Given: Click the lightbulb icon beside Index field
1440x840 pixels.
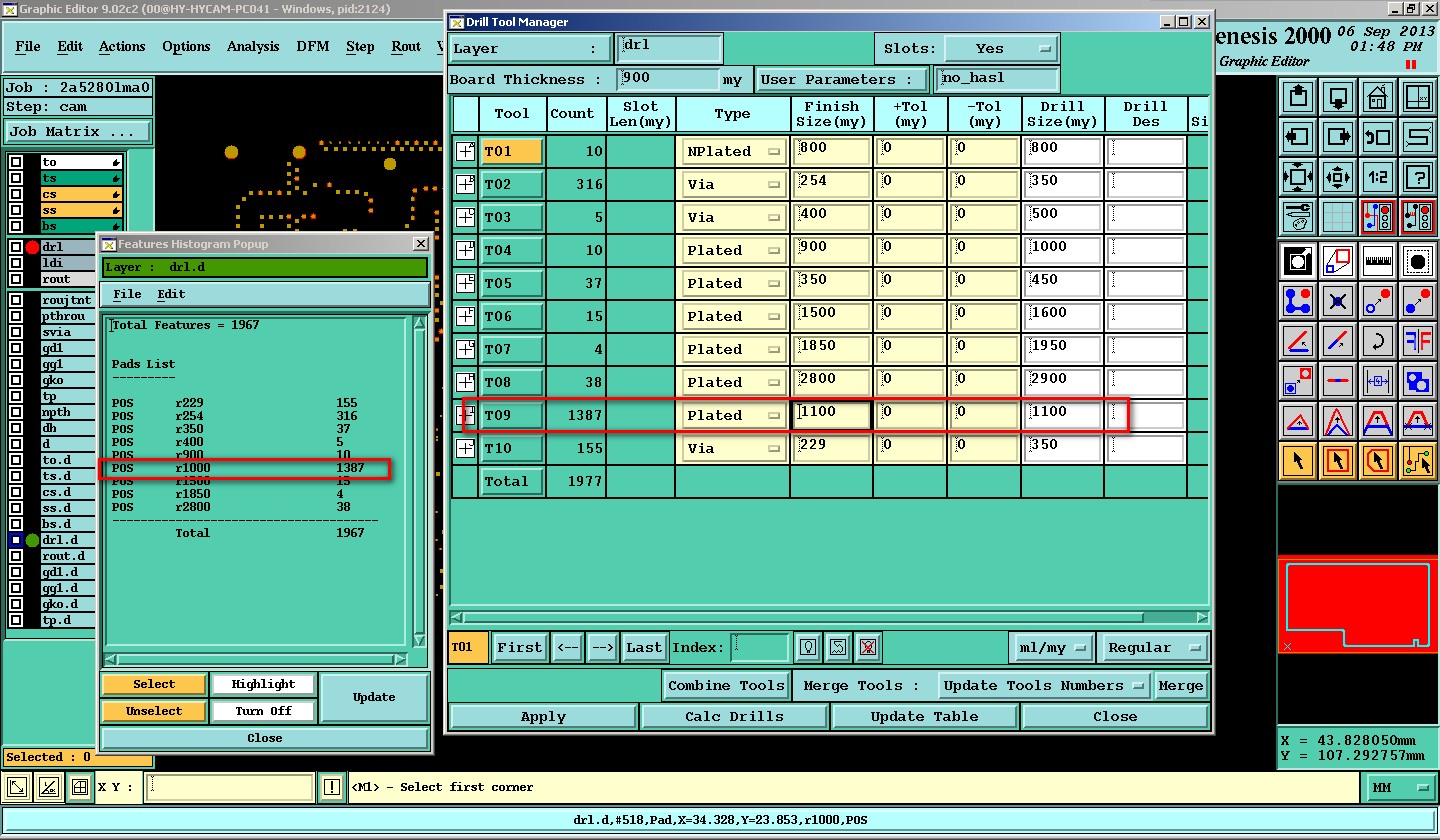Looking at the screenshot, I should pyautogui.click(x=807, y=647).
